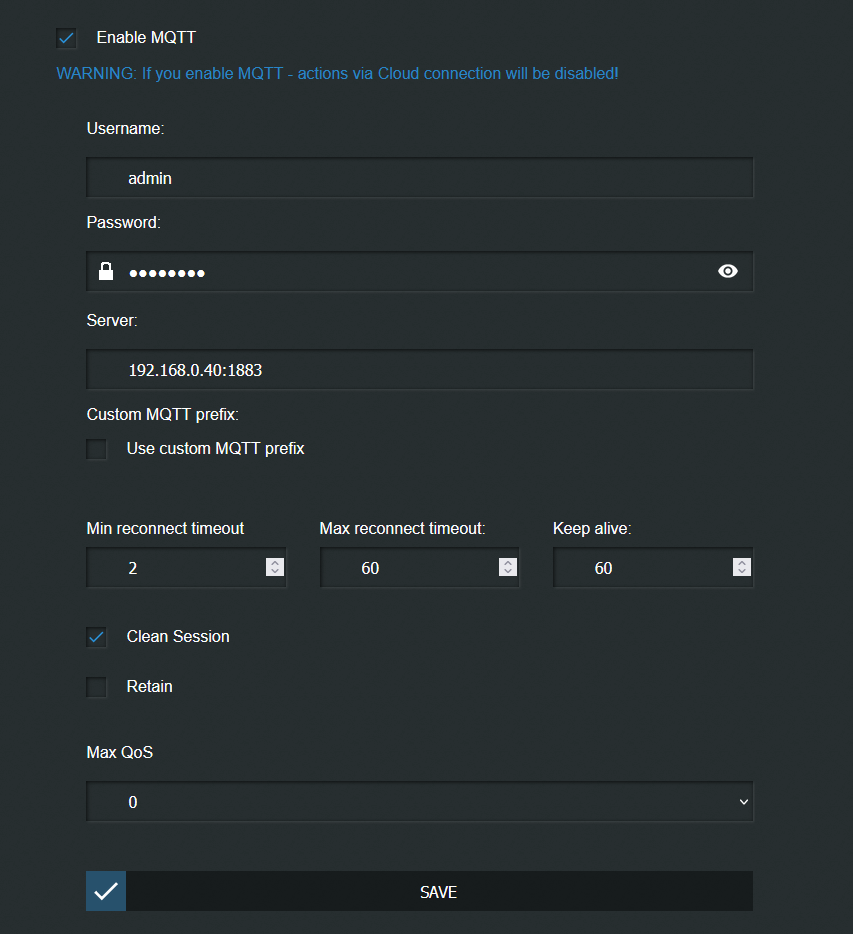
Task: Show the password via eye icon
Action: [x=727, y=272]
